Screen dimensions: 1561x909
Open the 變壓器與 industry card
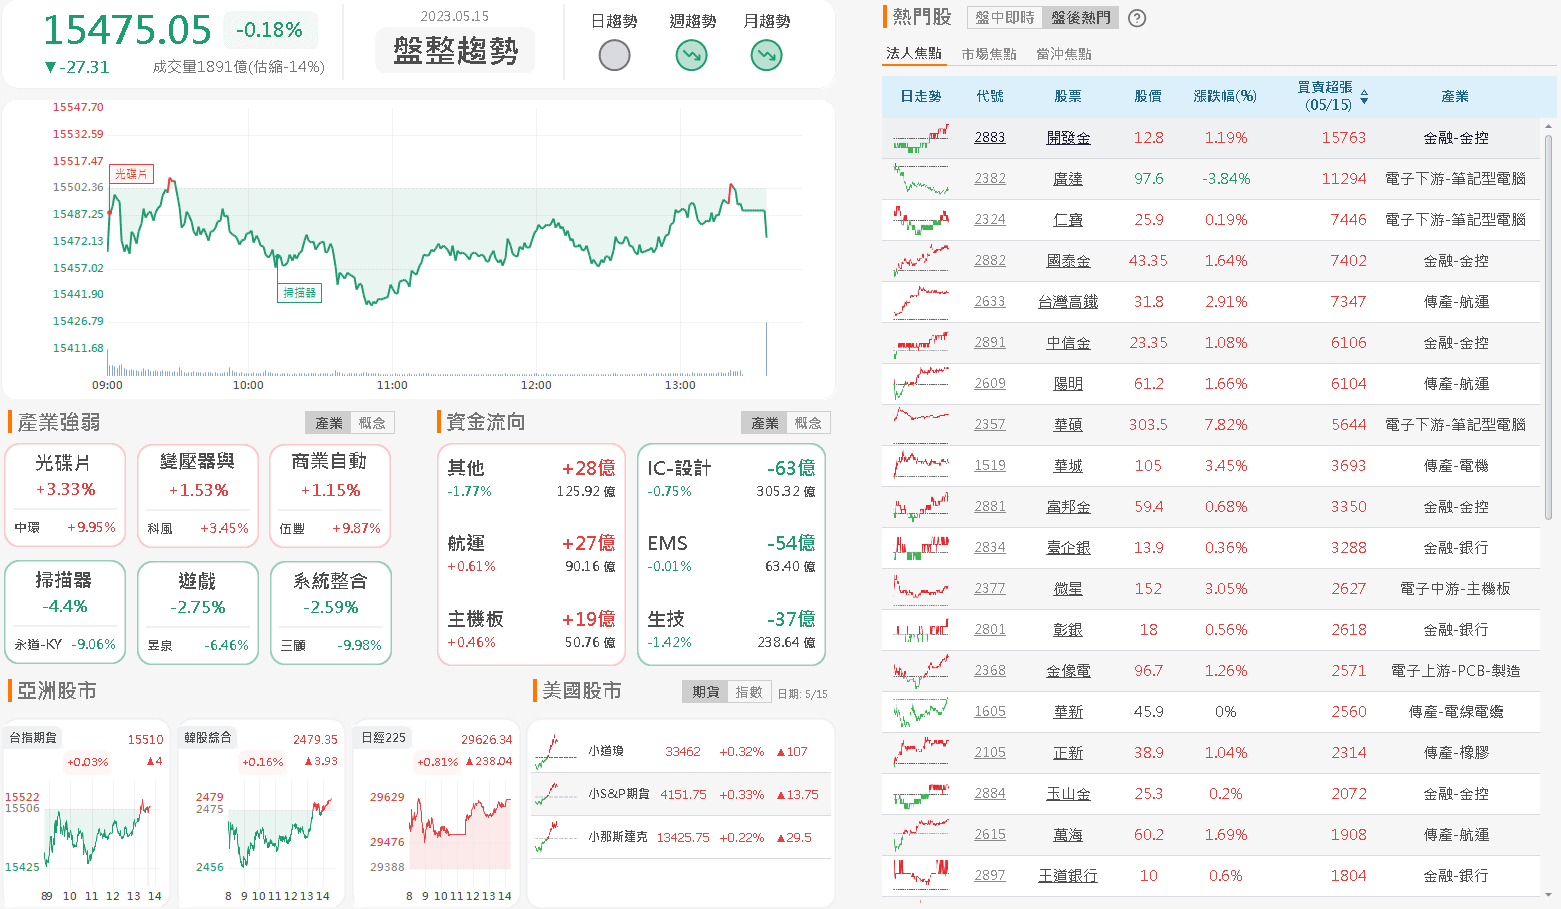pyautogui.click(x=198, y=496)
